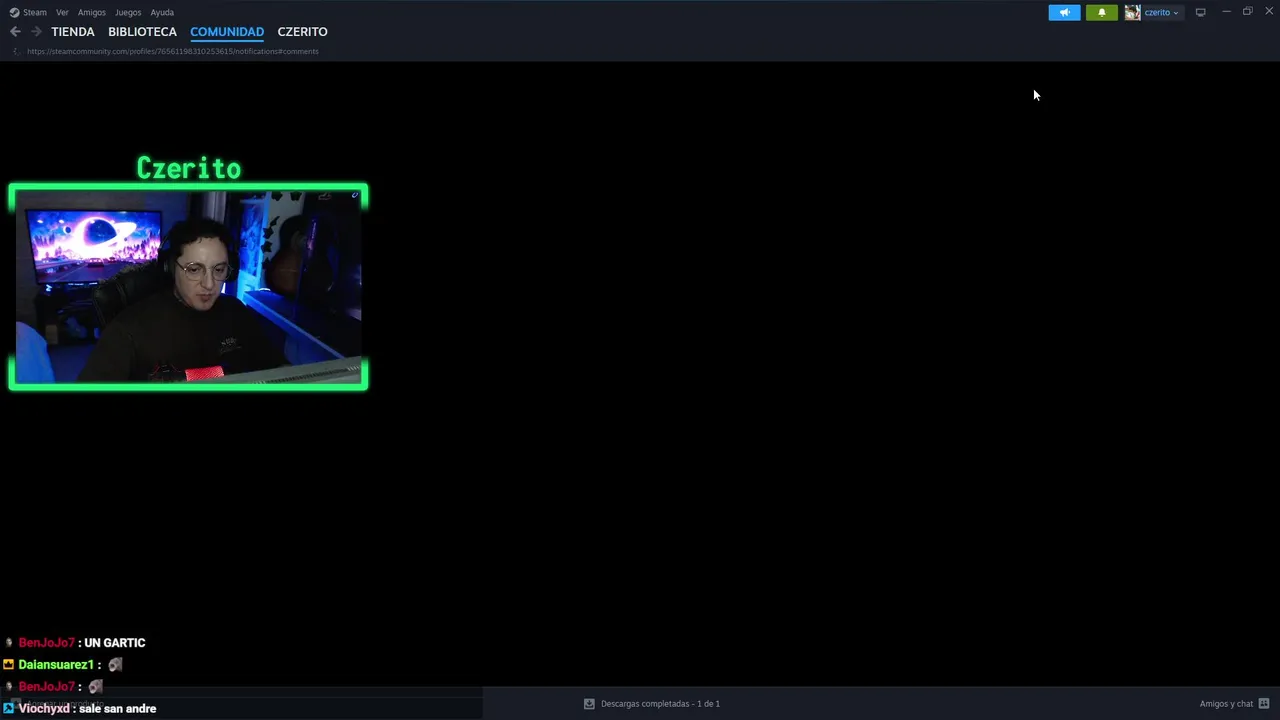Click the steamcommunity URL address text
The height and width of the screenshot is (720, 1280).
point(172,51)
